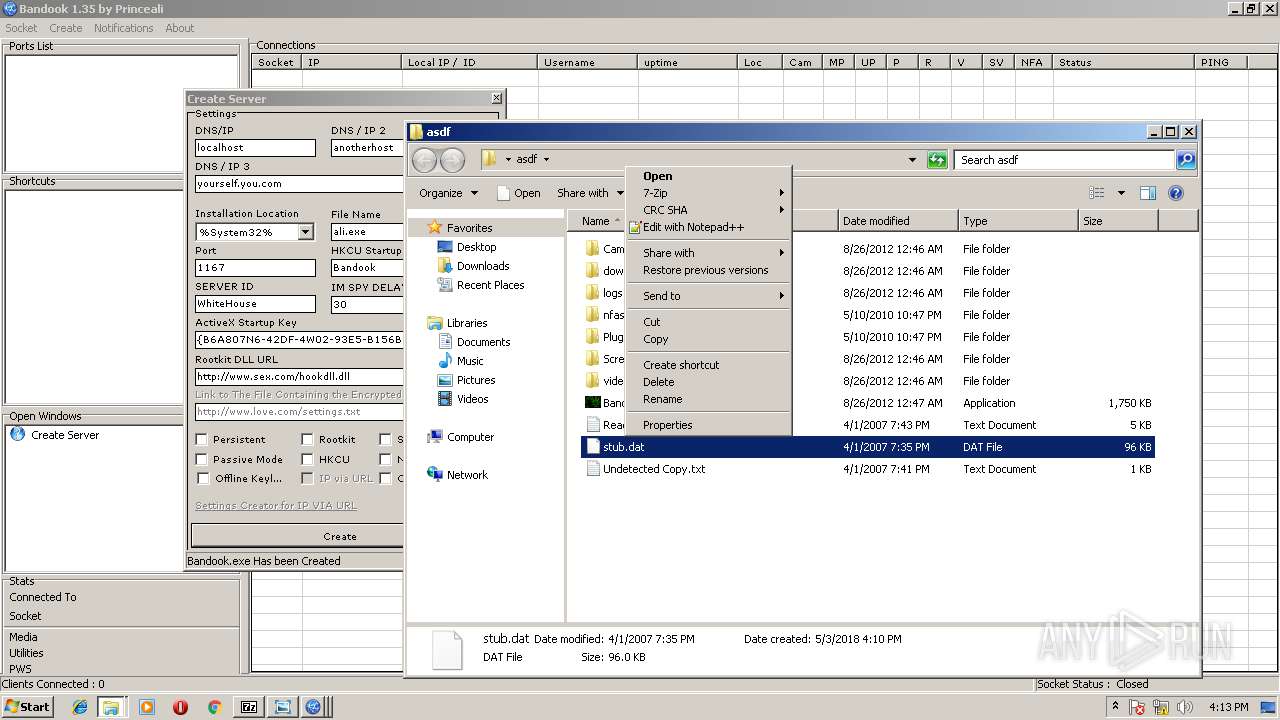Image resolution: width=1280 pixels, height=720 pixels.
Task: Select Computer in the navigation pane
Action: point(470,437)
